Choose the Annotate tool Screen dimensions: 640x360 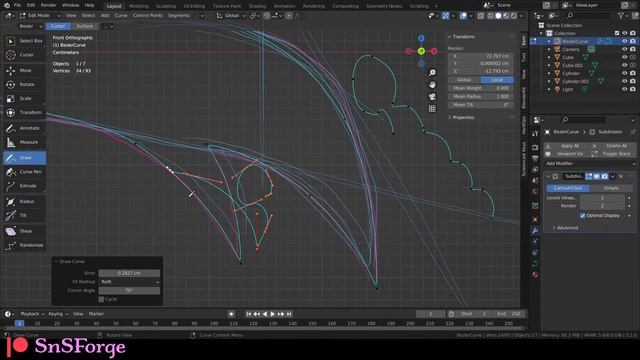point(24,128)
